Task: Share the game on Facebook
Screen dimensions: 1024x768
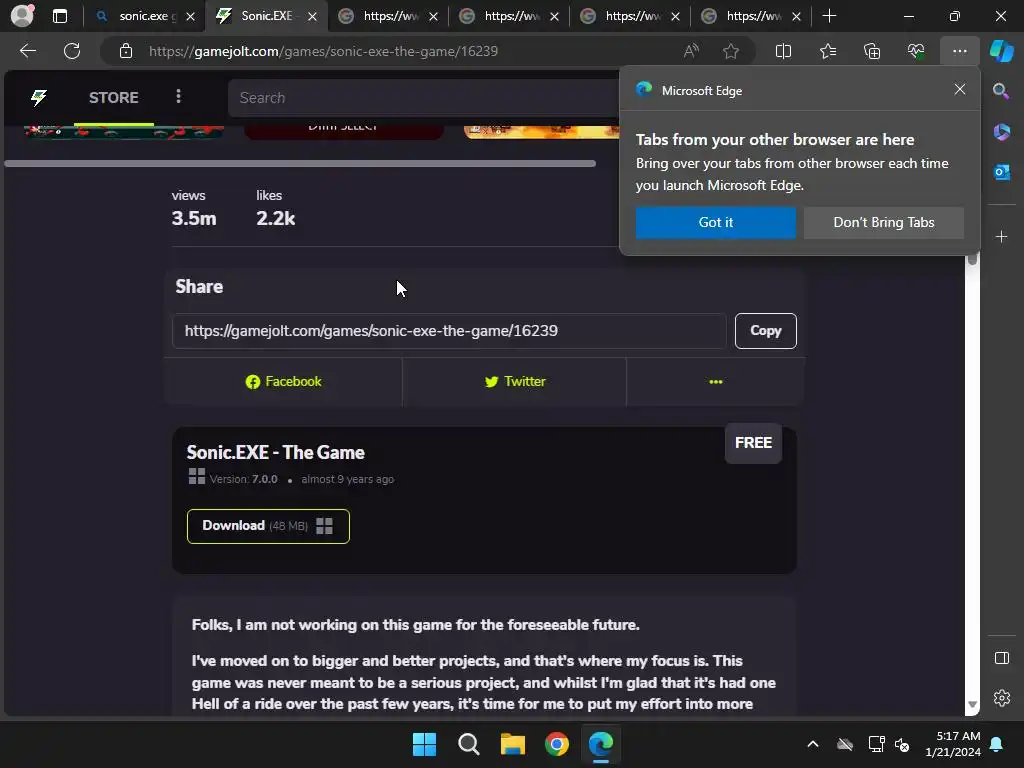Action: (283, 381)
